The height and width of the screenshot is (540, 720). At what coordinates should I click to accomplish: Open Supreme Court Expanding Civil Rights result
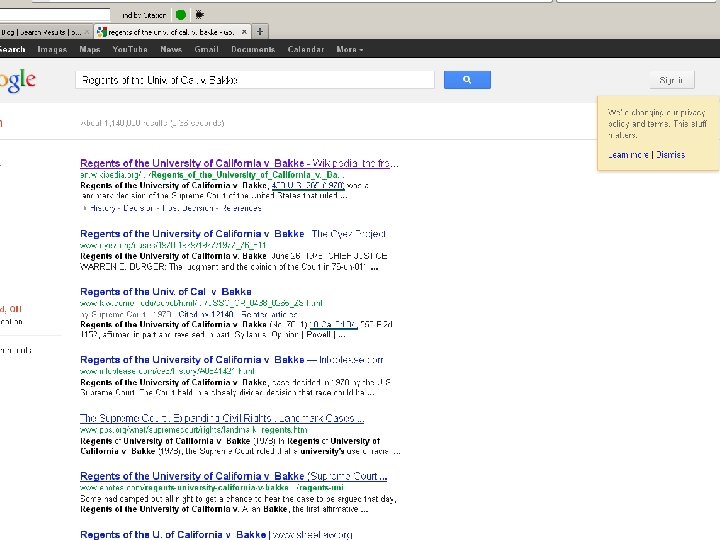click(x=222, y=418)
